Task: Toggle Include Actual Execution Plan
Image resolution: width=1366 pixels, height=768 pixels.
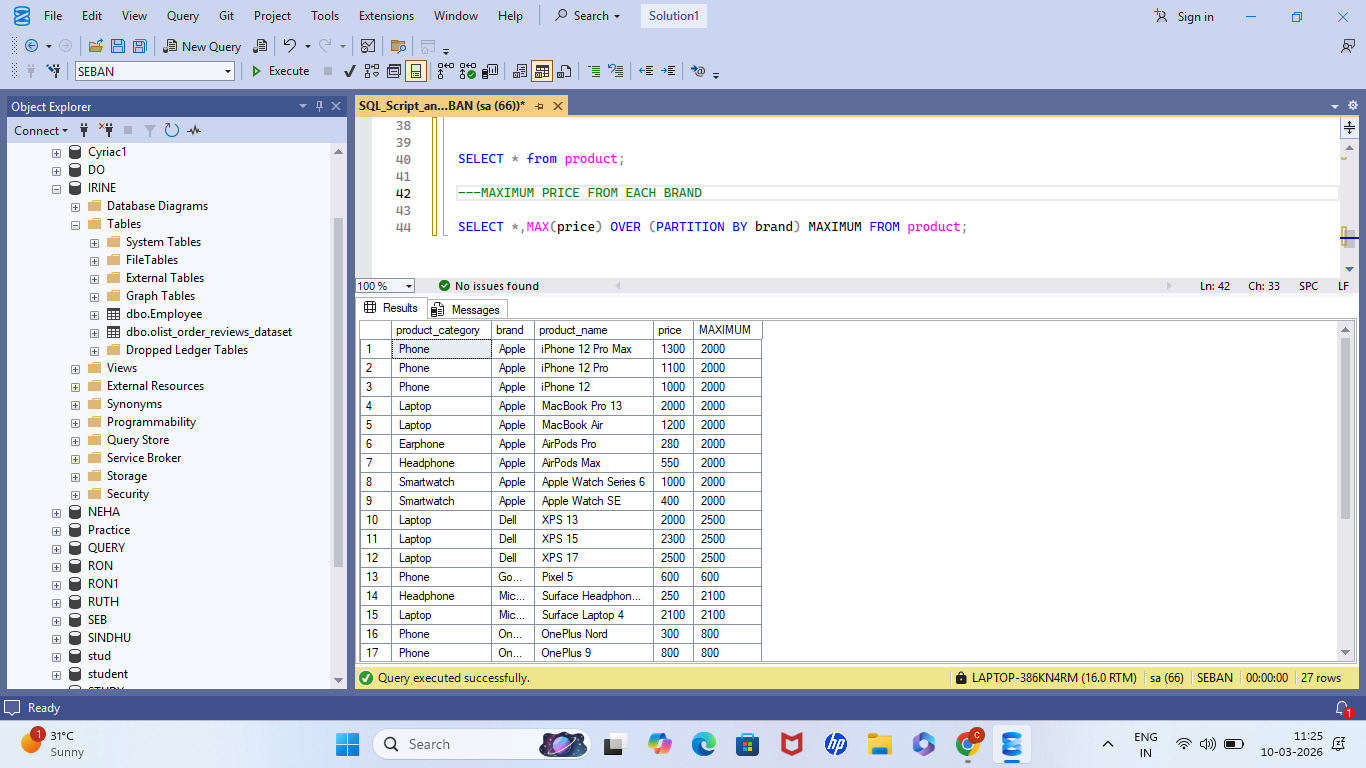Action: point(445,71)
